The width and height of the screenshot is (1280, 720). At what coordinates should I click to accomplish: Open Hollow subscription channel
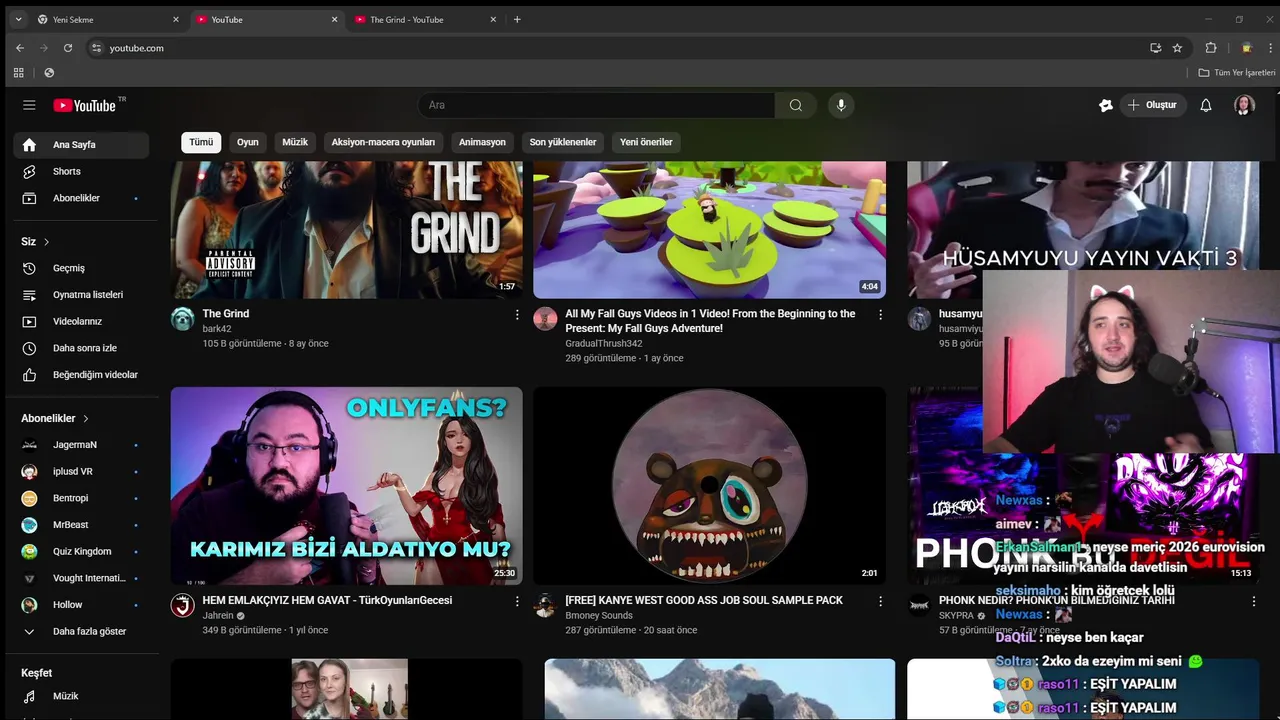click(x=81, y=605)
